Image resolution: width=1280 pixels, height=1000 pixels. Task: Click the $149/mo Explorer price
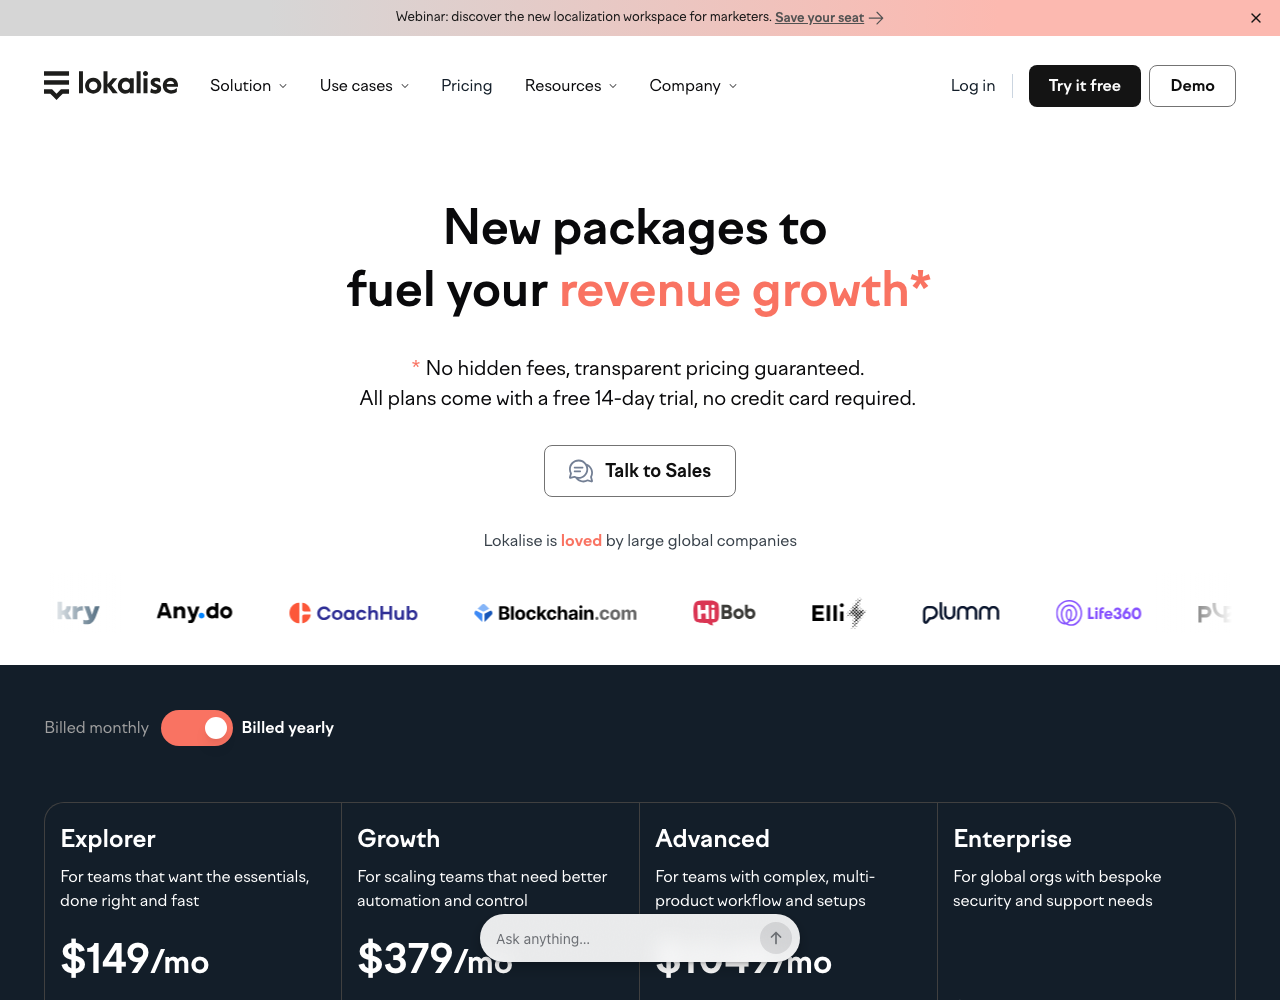[x=135, y=959]
